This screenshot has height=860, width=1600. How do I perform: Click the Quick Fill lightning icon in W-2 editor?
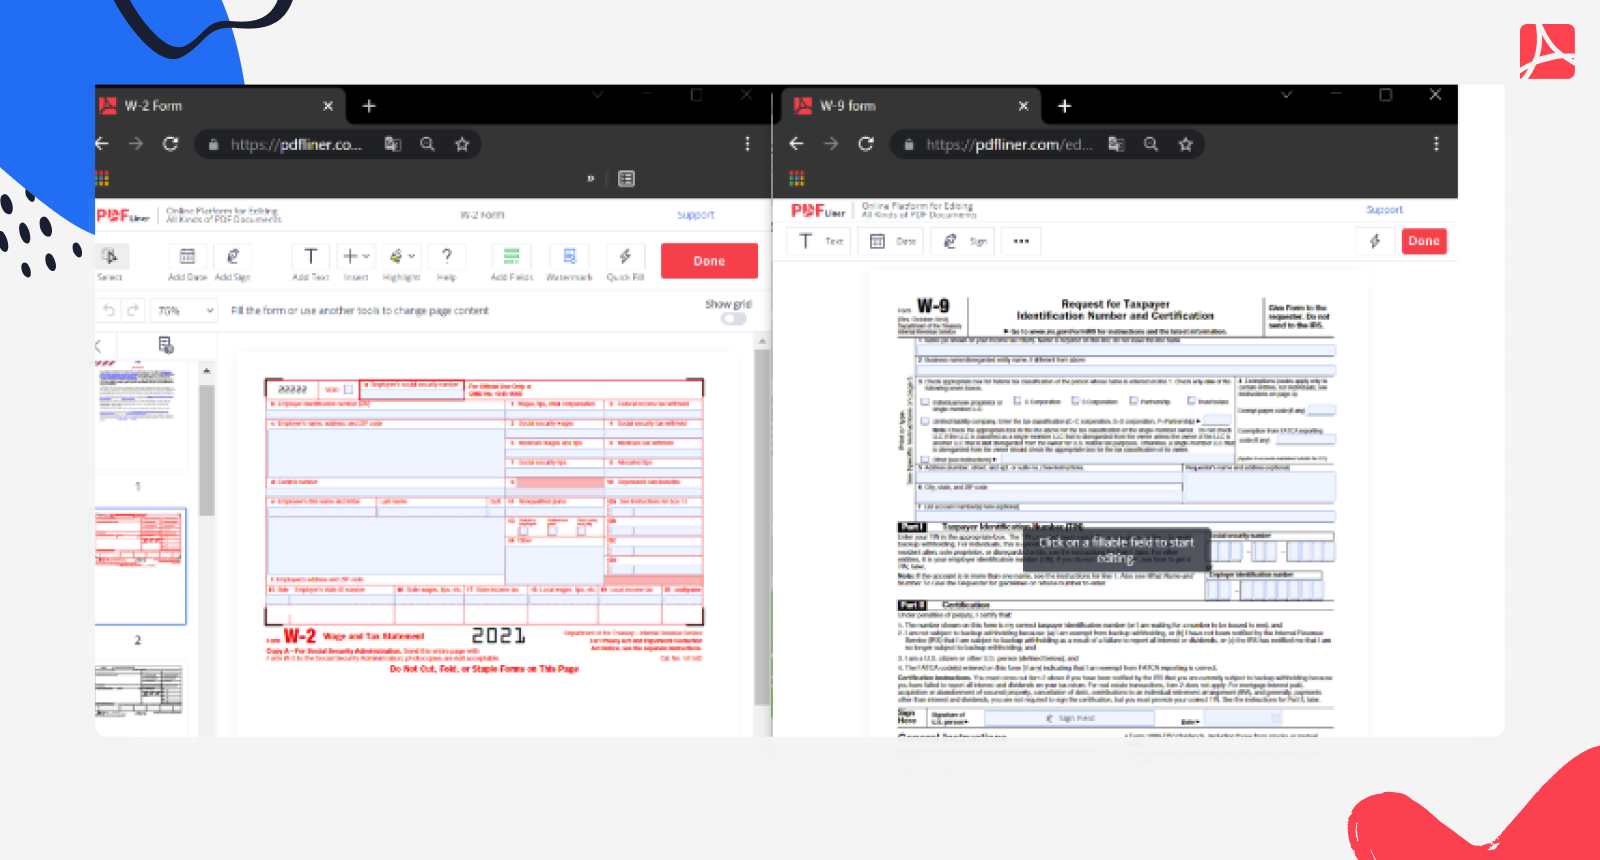[625, 256]
